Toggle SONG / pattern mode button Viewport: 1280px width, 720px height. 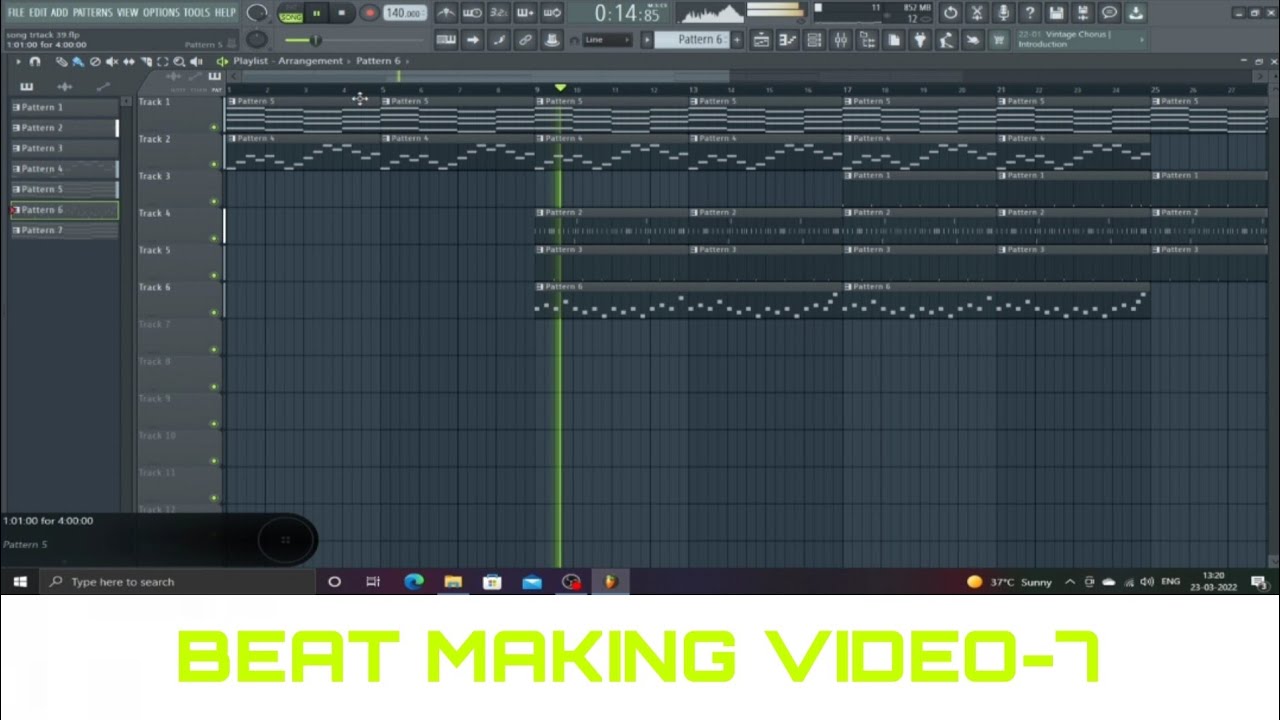click(x=291, y=15)
